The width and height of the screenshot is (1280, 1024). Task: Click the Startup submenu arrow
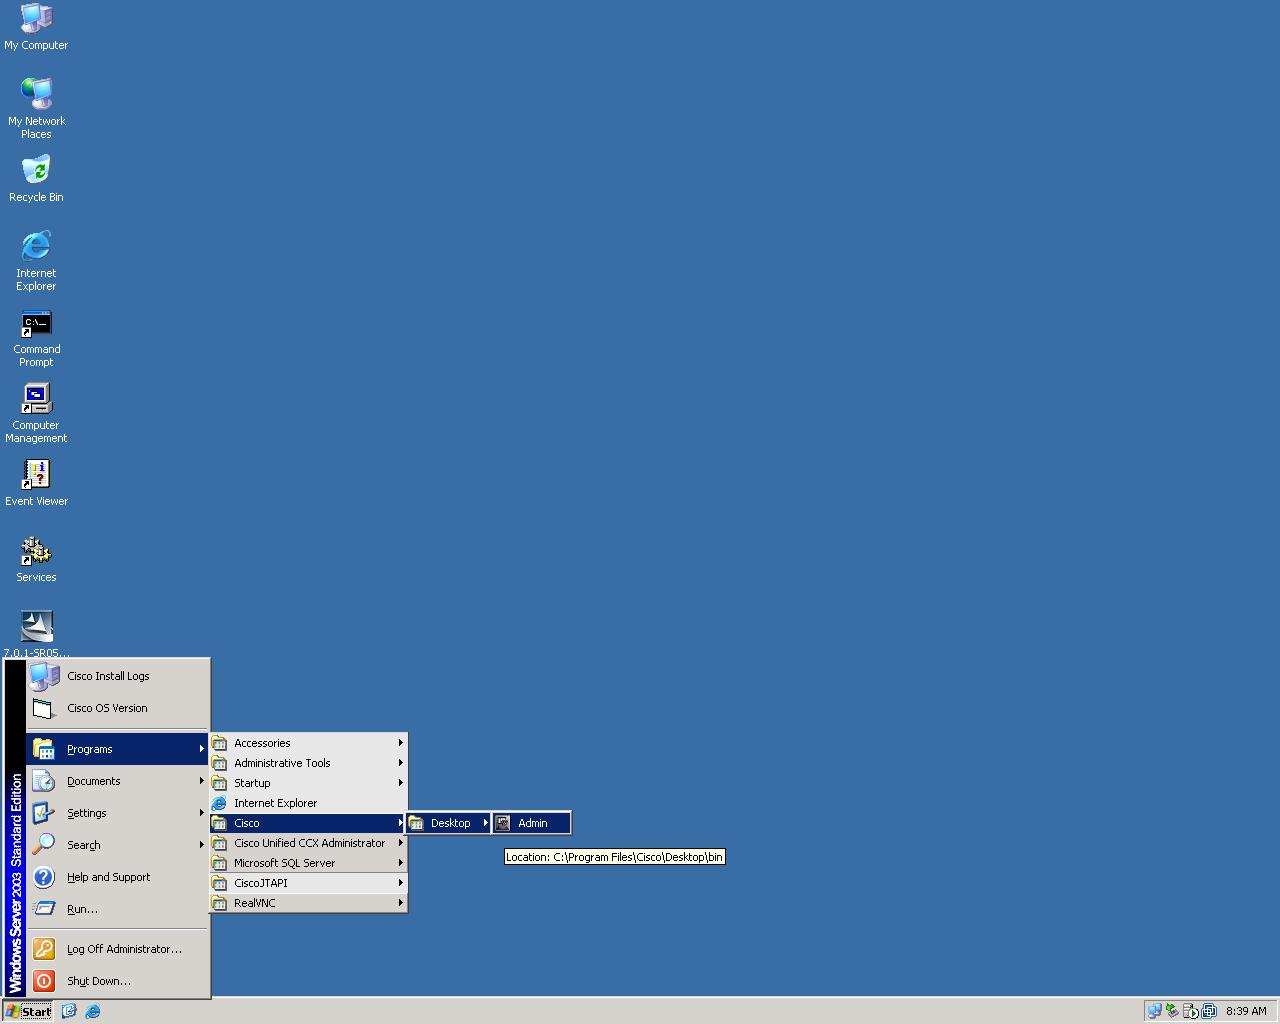400,783
